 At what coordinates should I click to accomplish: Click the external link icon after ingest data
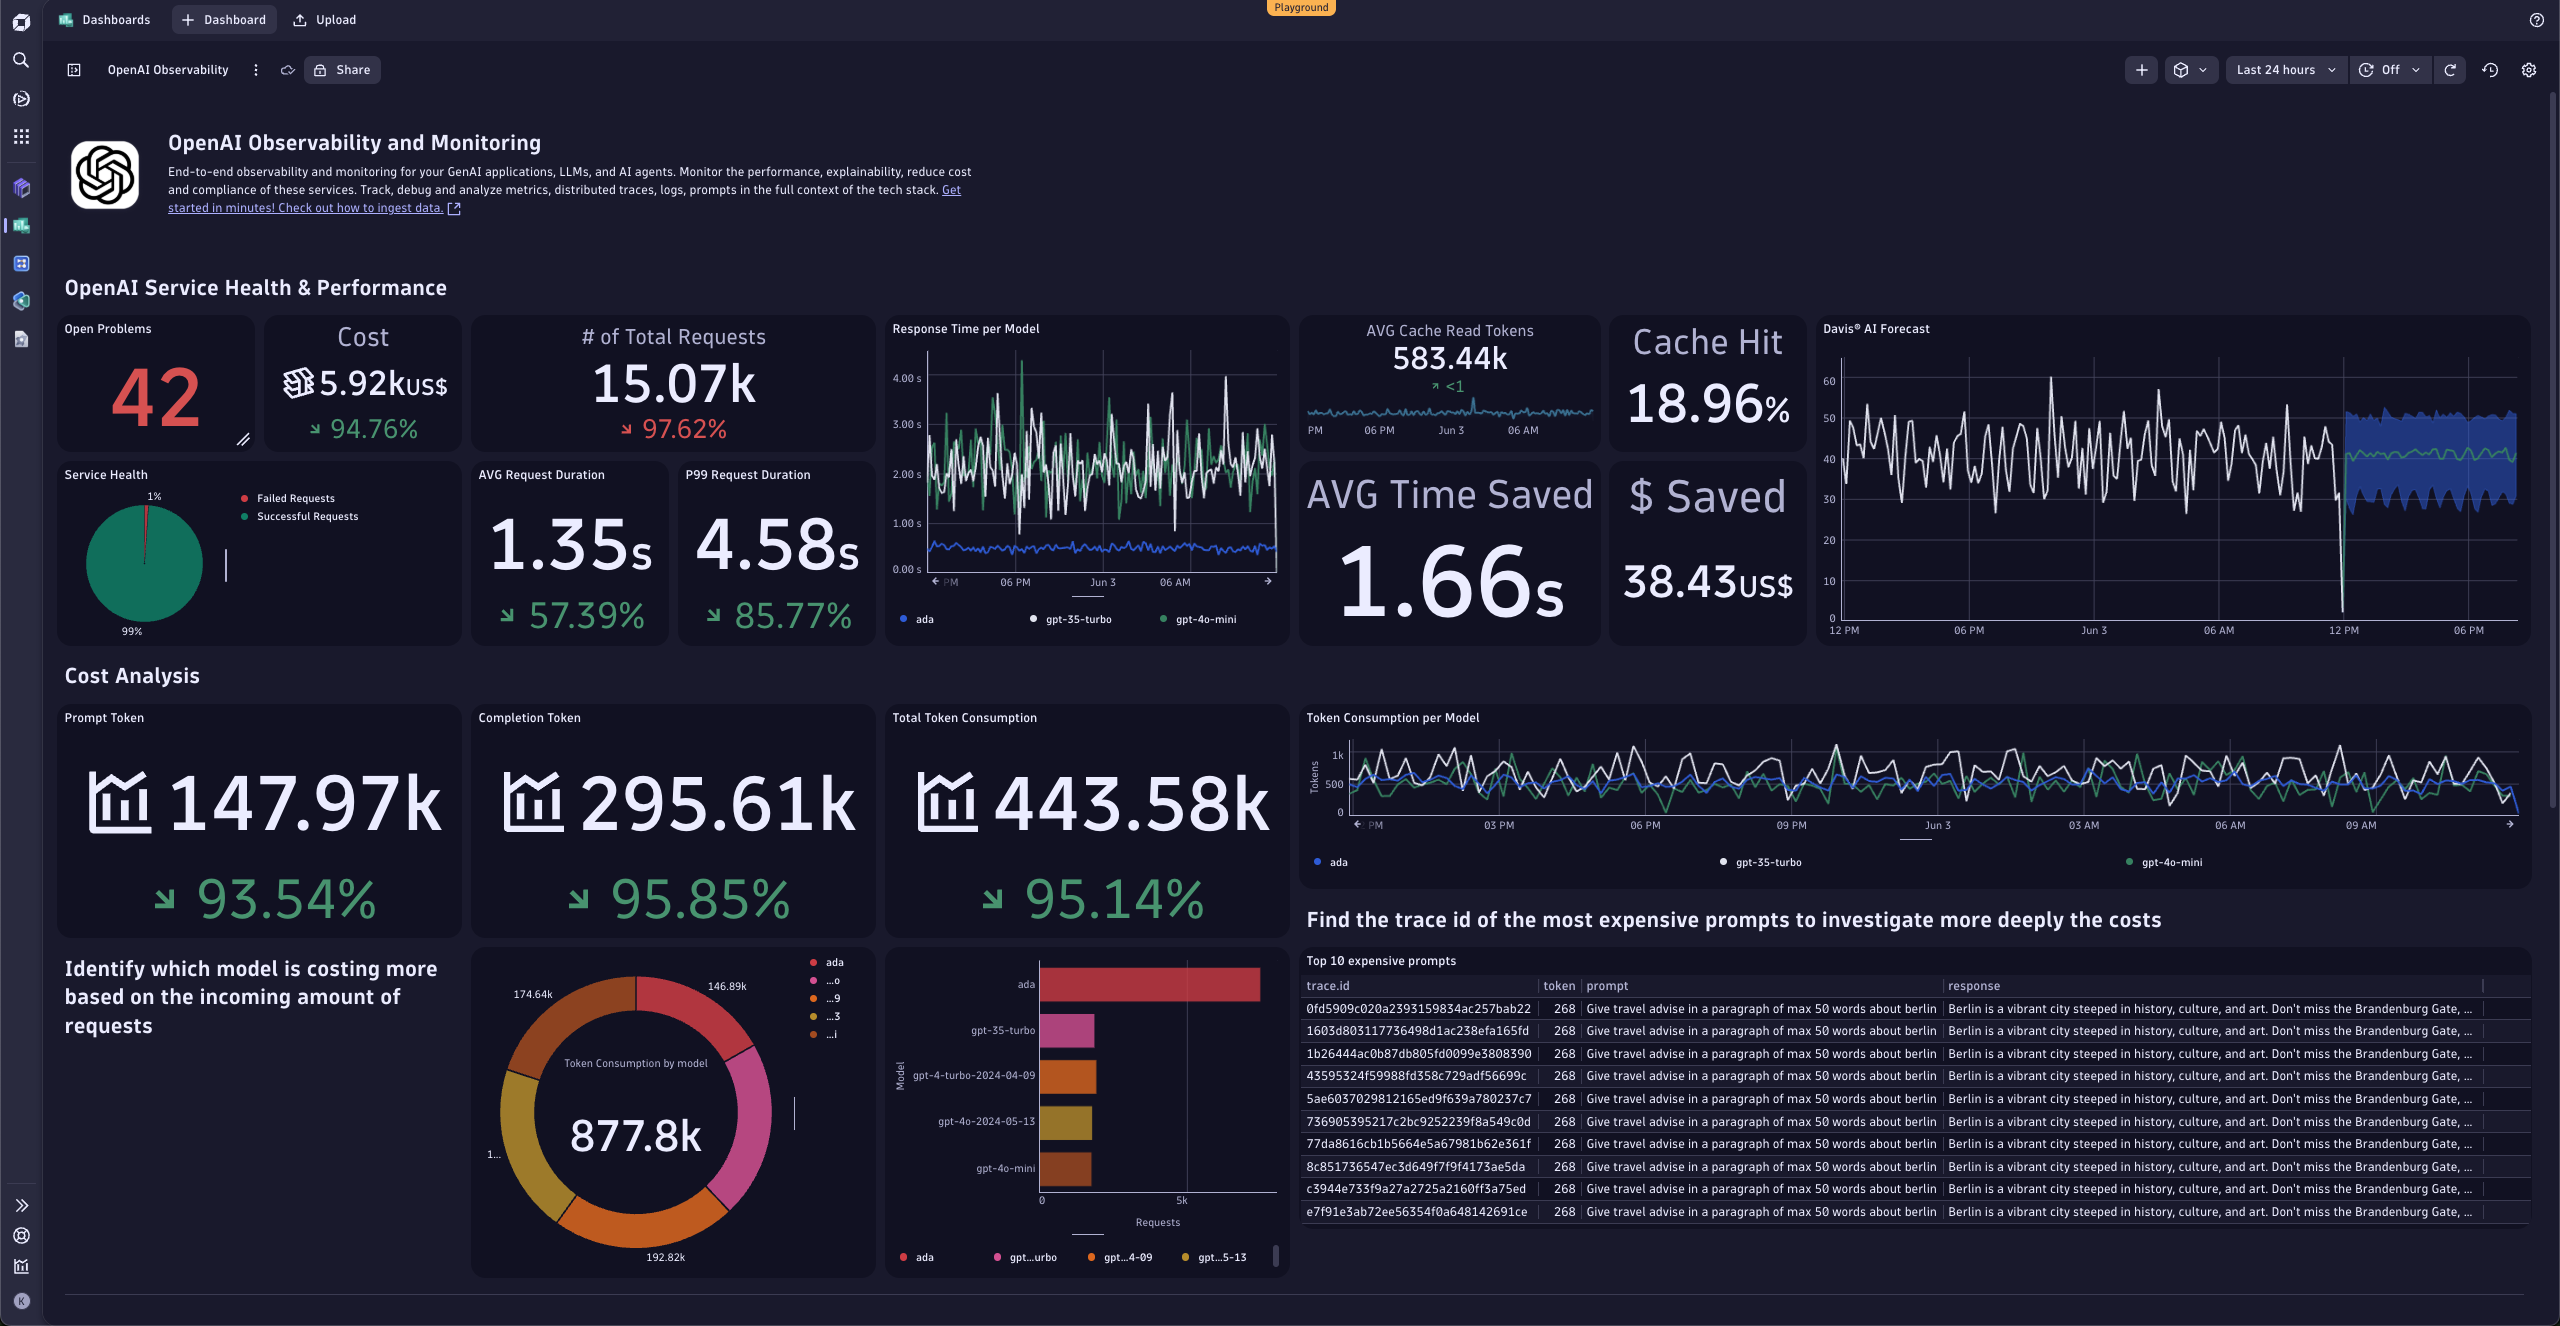tap(454, 208)
